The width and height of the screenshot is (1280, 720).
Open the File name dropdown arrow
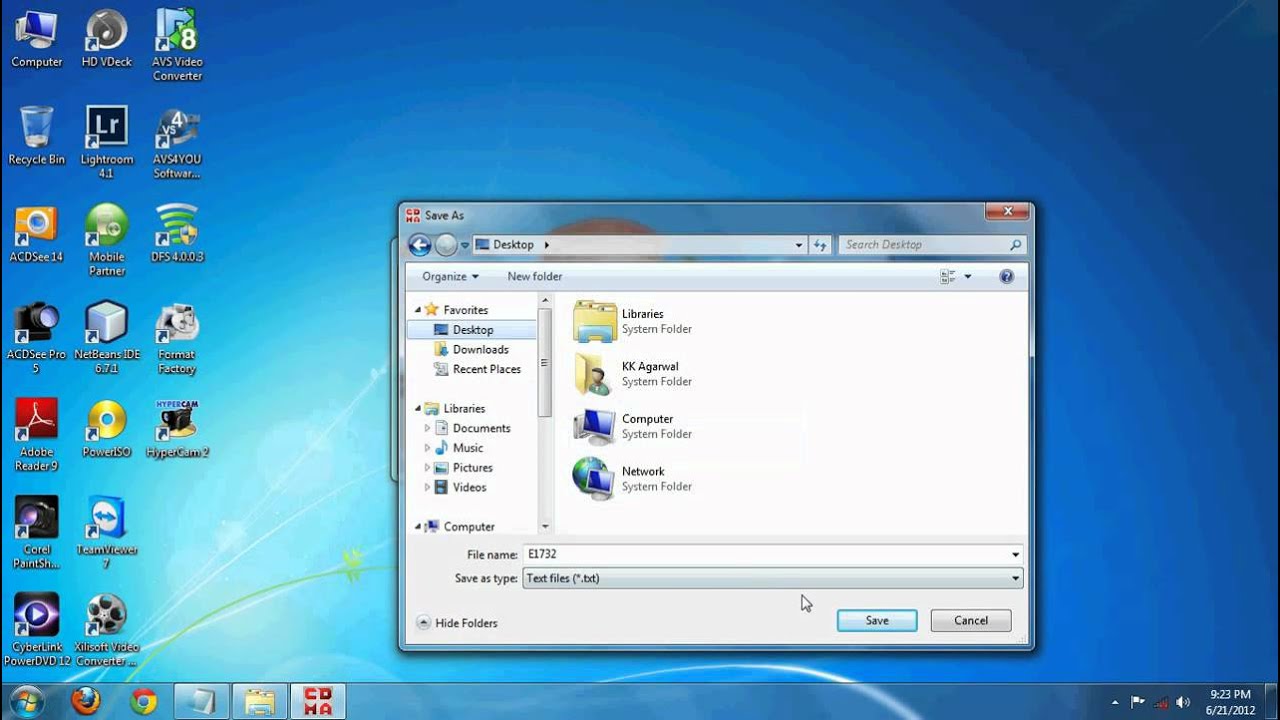(1015, 554)
